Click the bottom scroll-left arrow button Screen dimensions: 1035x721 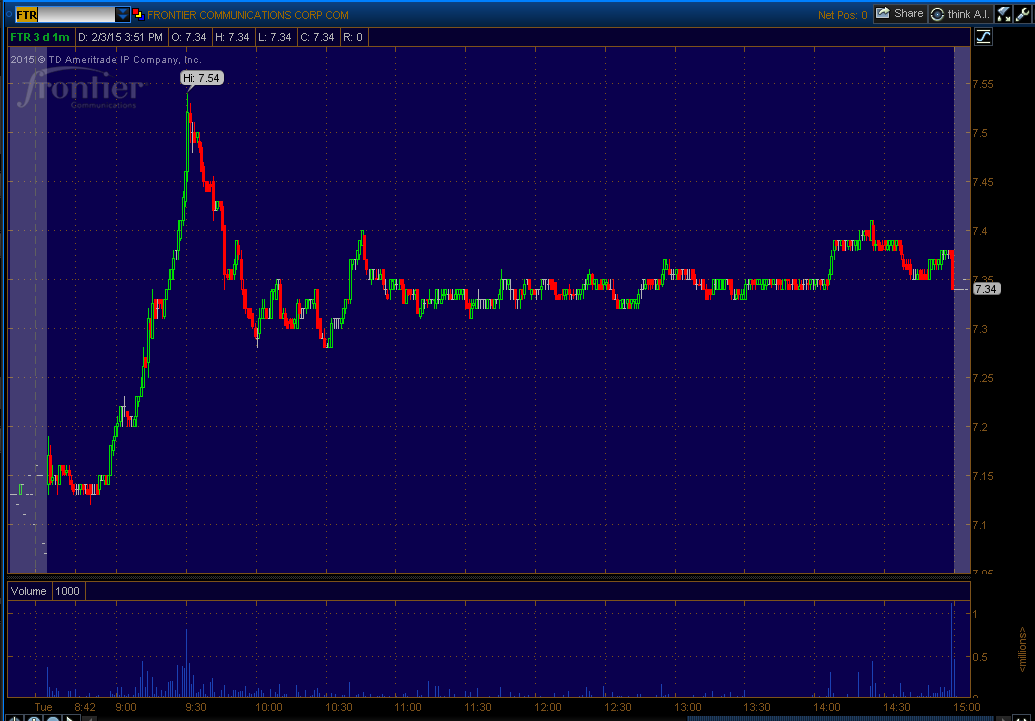pyautogui.click(x=91, y=718)
